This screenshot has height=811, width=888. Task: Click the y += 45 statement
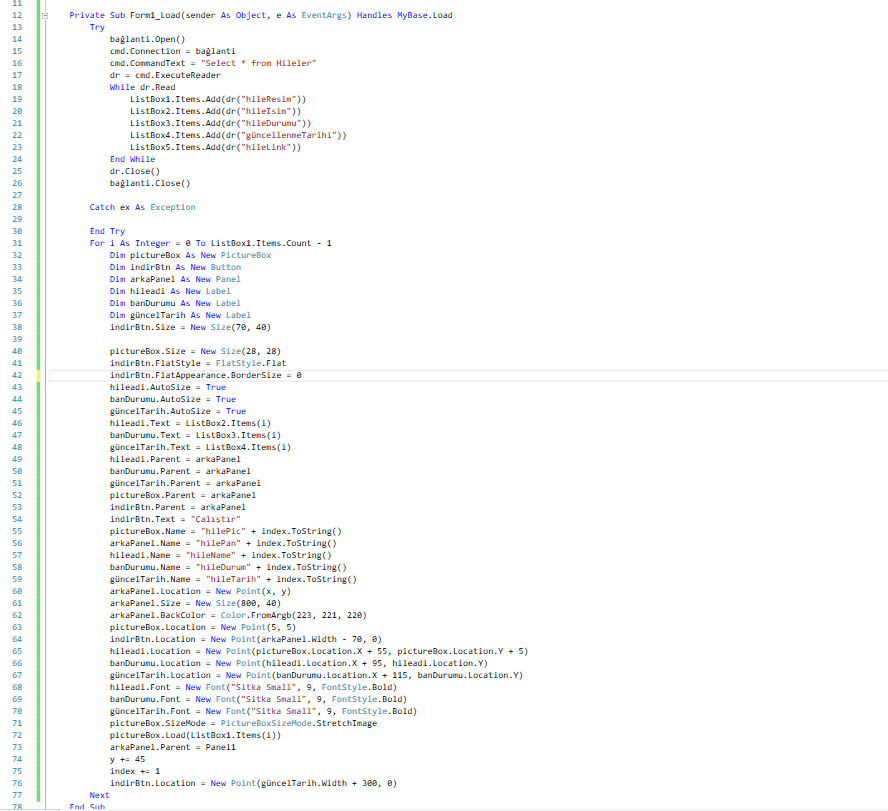click(x=127, y=759)
